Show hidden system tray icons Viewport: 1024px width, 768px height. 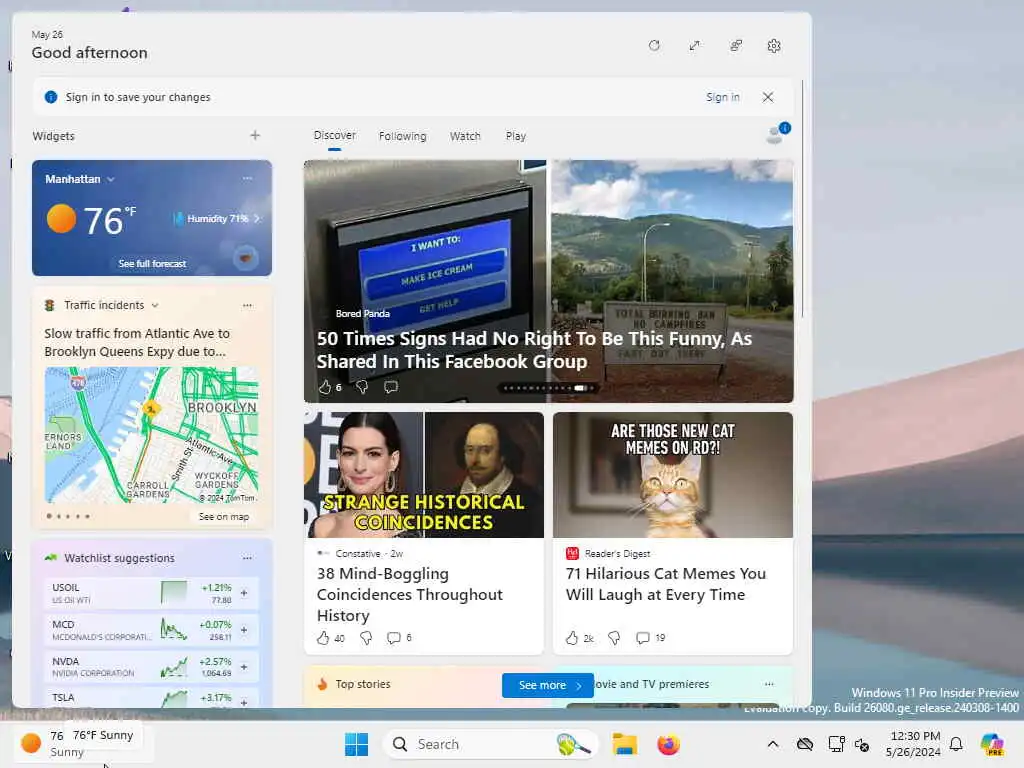(773, 744)
